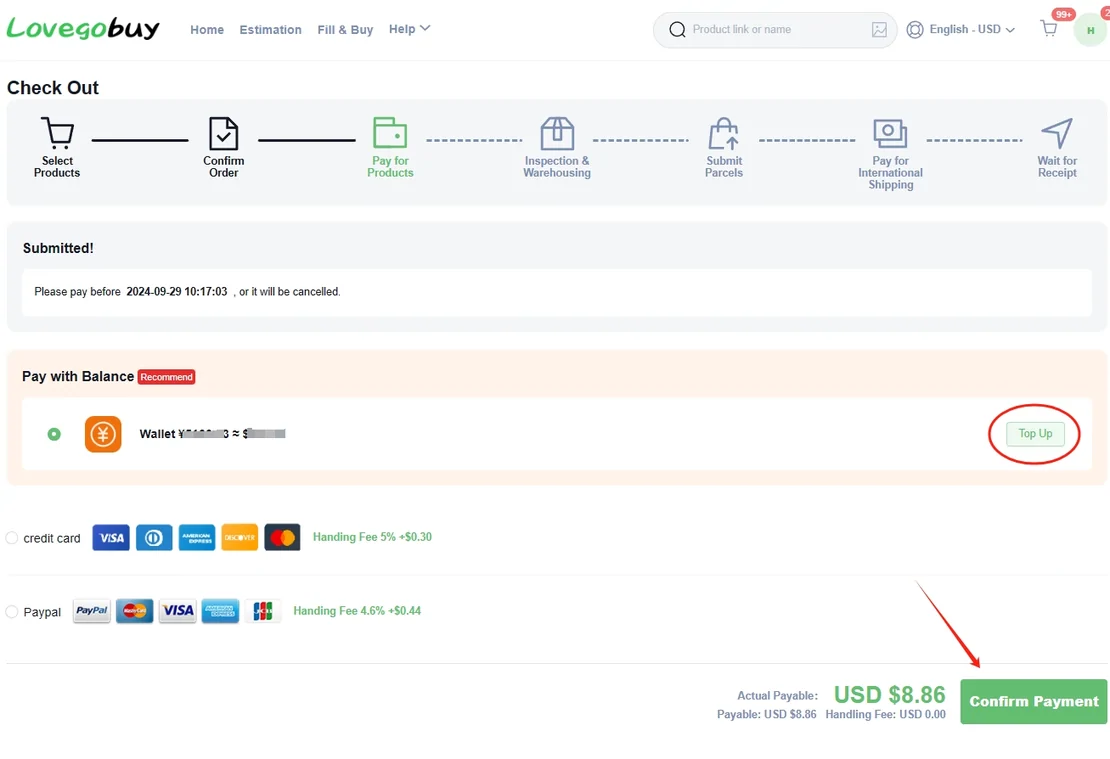Click the Product link or name search field
The image size is (1110, 759).
[x=775, y=29]
